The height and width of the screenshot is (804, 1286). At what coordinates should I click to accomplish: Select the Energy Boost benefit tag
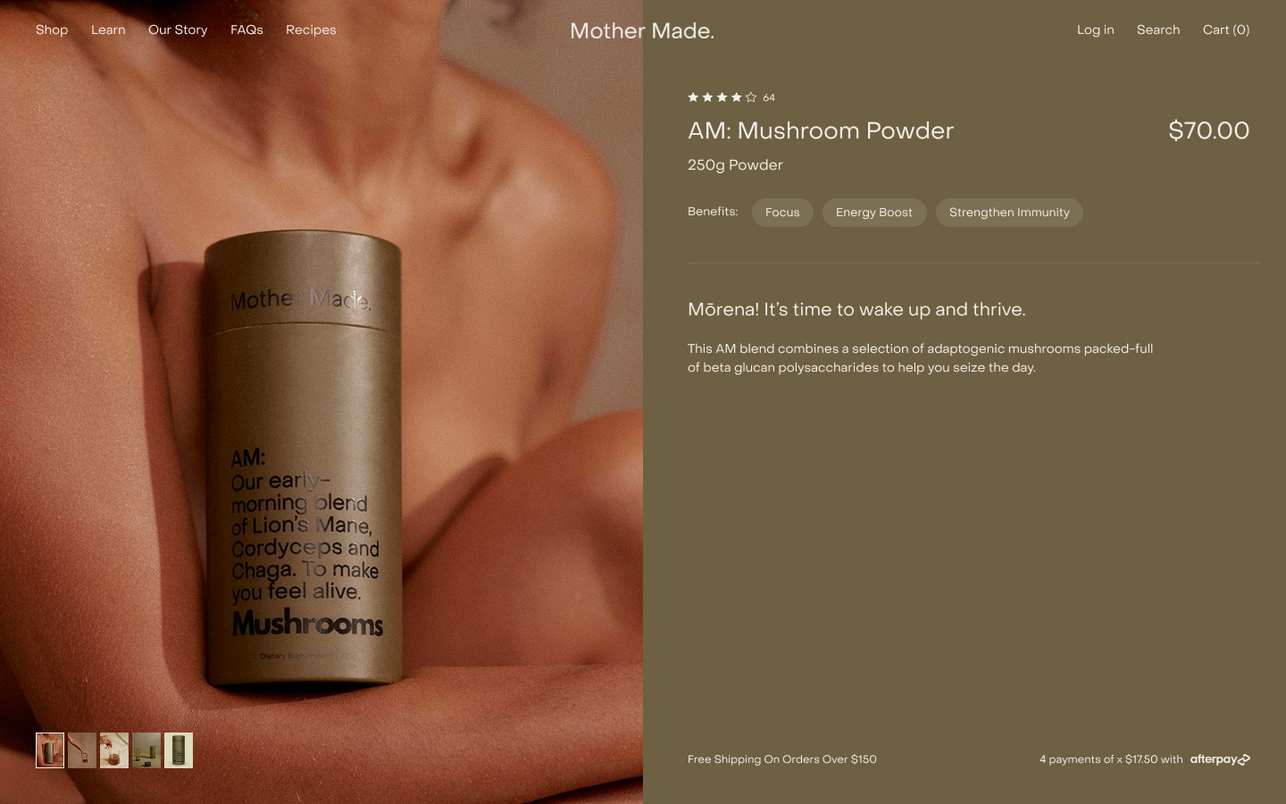click(x=874, y=212)
